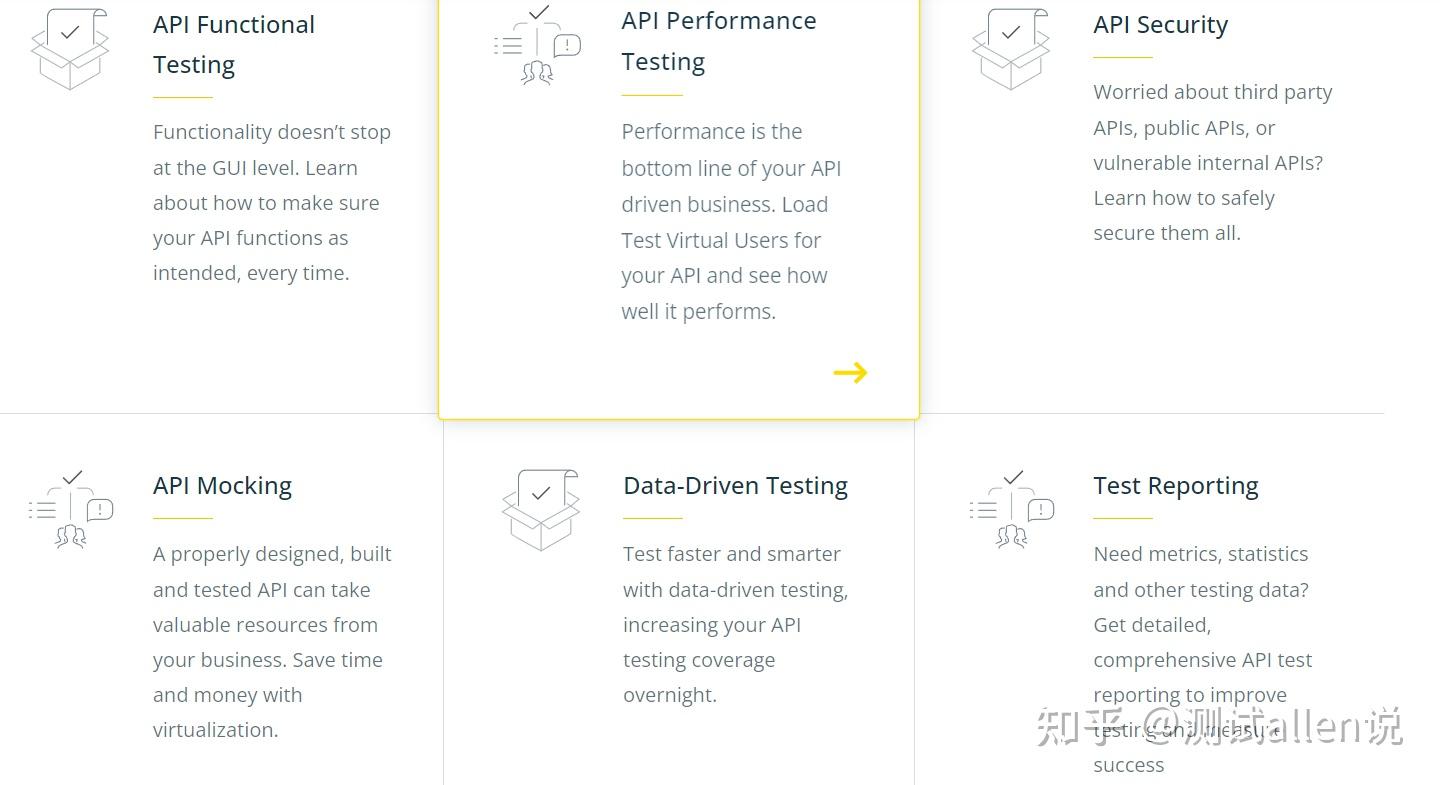This screenshot has width=1440, height=785.
Task: Open the API Functional Testing heading
Action: click(234, 45)
